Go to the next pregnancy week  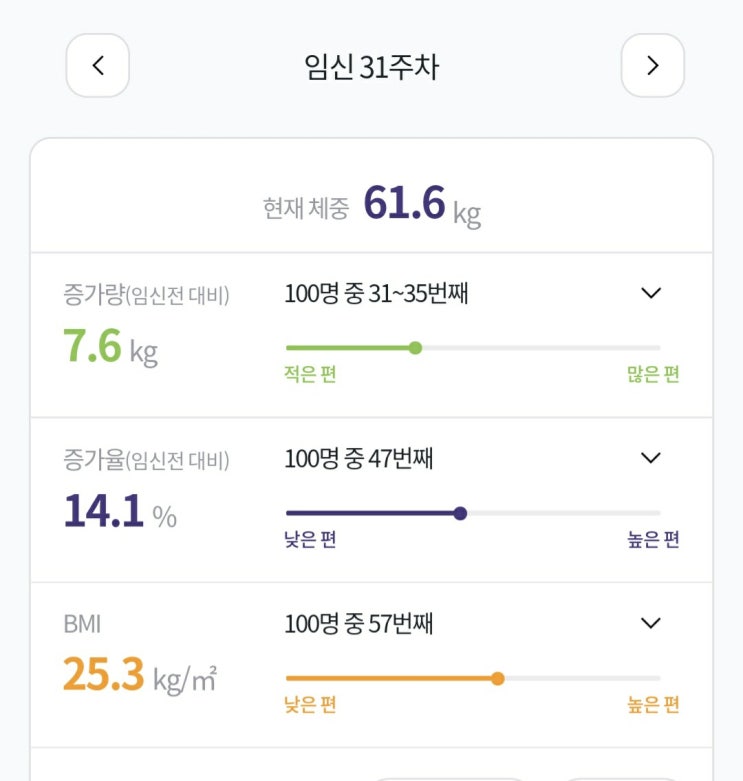(652, 65)
